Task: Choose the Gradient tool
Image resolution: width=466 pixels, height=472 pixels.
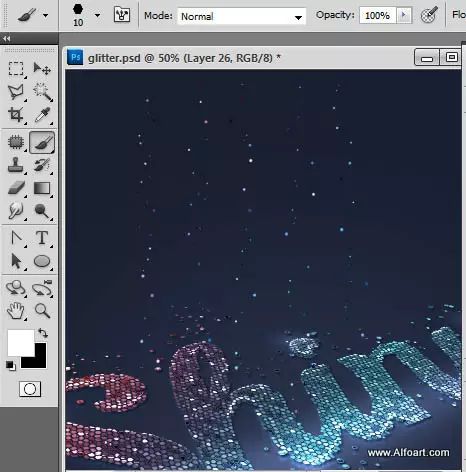Action: coord(42,188)
